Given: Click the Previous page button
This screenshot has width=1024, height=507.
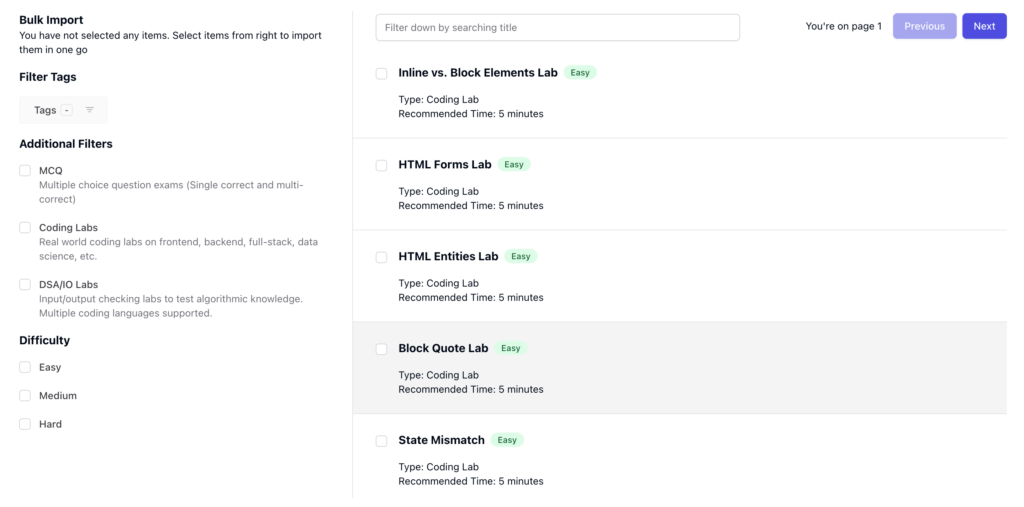Looking at the screenshot, I should (925, 26).
